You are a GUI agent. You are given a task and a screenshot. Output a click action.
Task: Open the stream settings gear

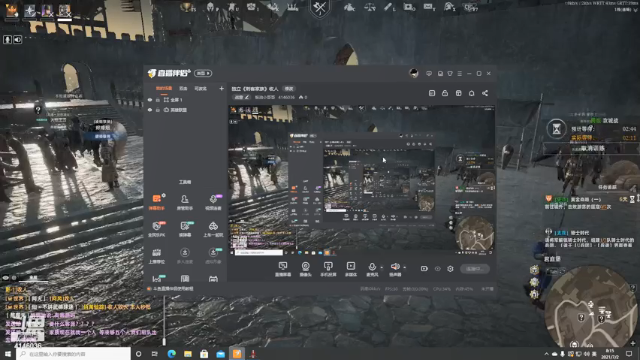point(450,269)
